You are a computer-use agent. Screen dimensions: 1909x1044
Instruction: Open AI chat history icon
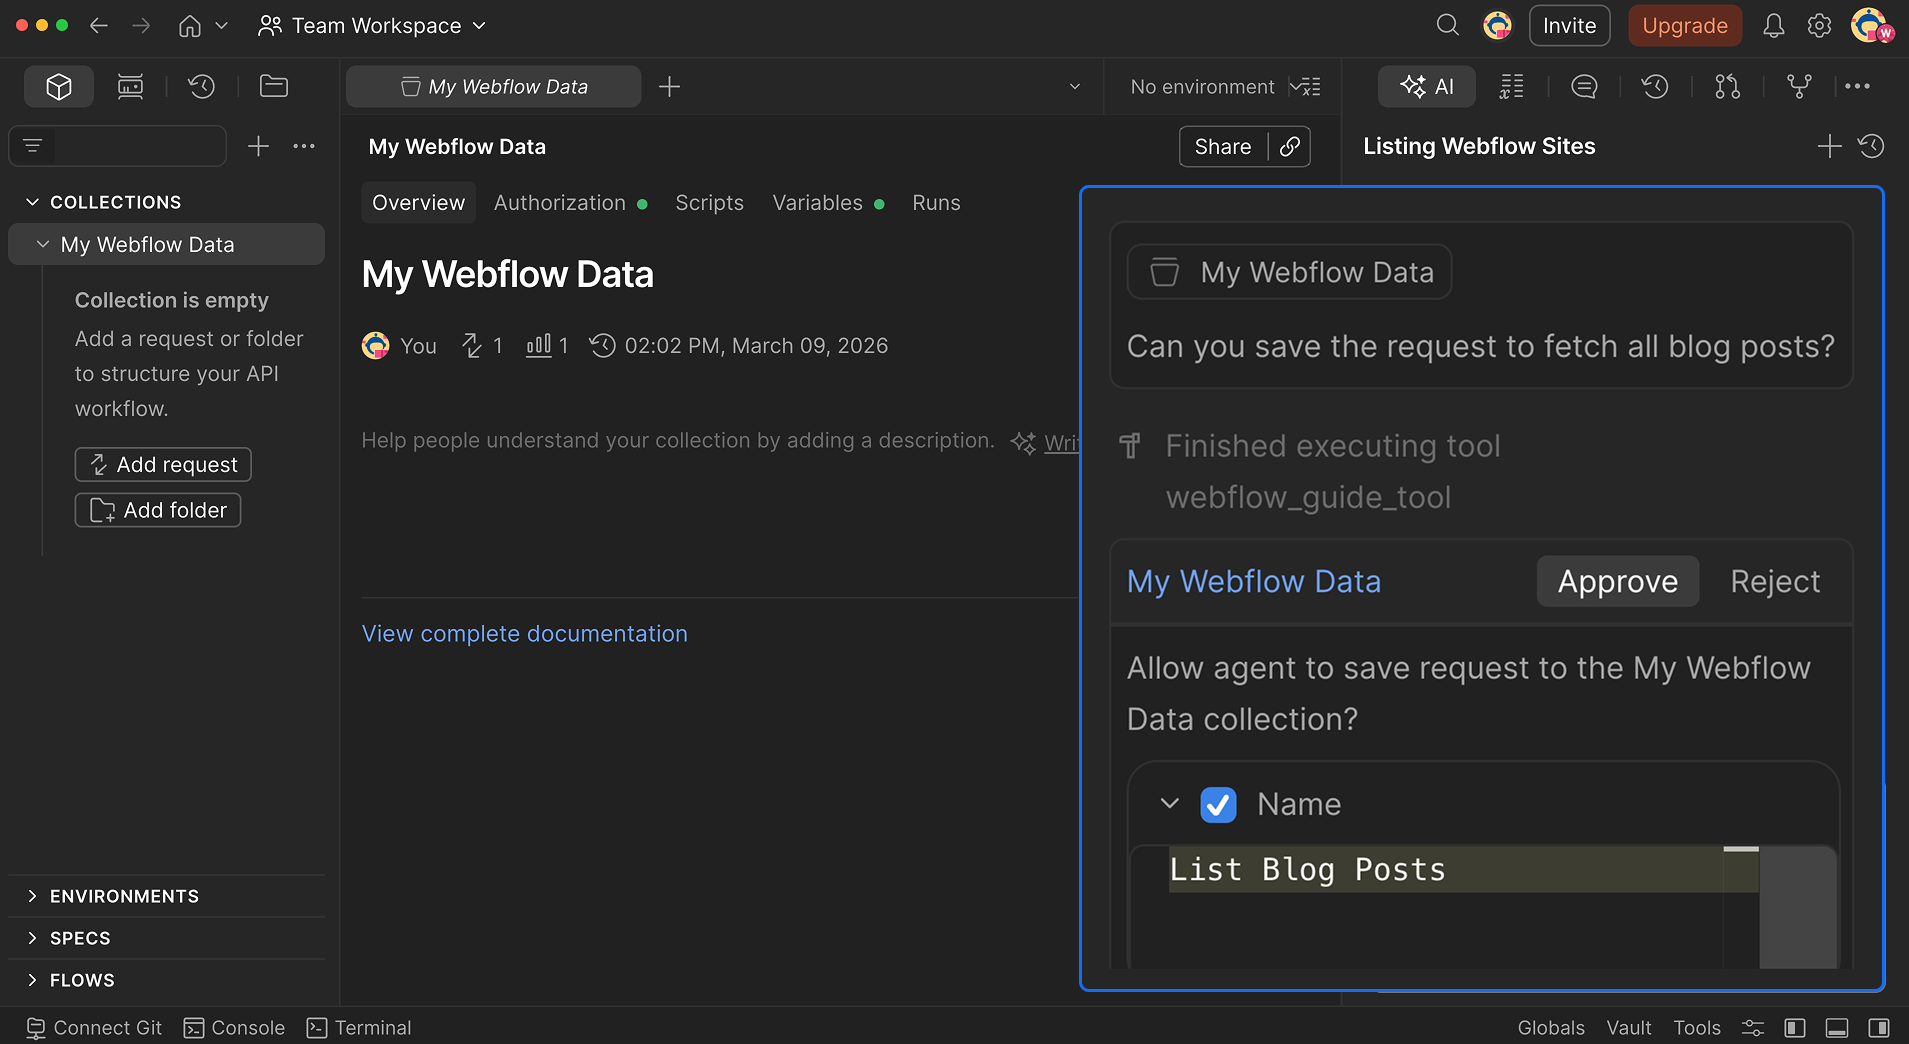(1871, 147)
